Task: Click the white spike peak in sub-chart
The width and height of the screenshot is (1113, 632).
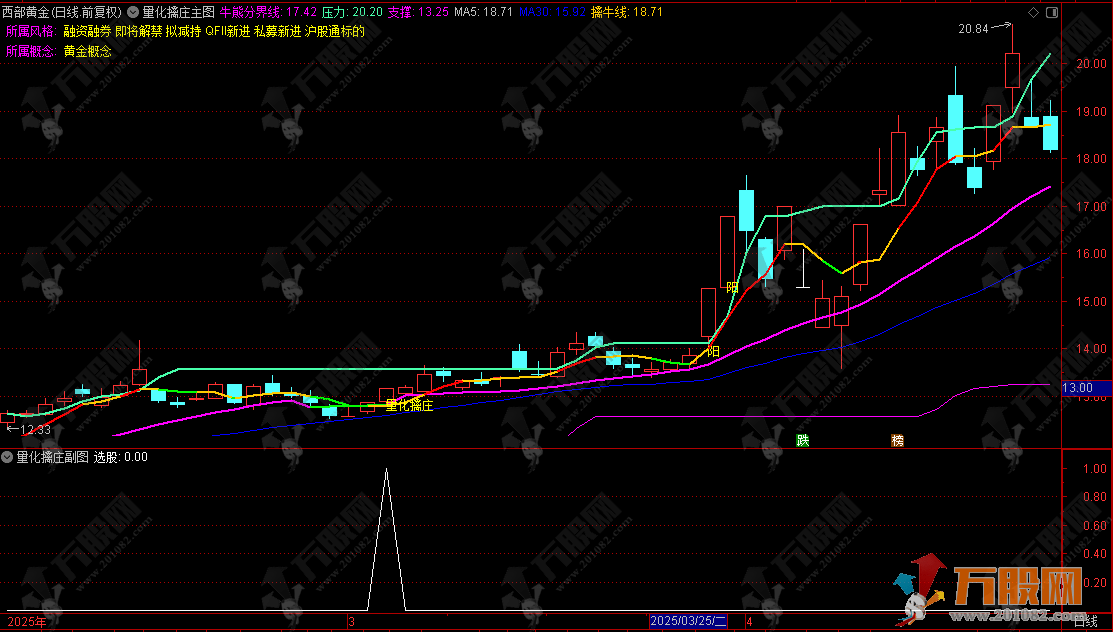Action: pos(387,470)
